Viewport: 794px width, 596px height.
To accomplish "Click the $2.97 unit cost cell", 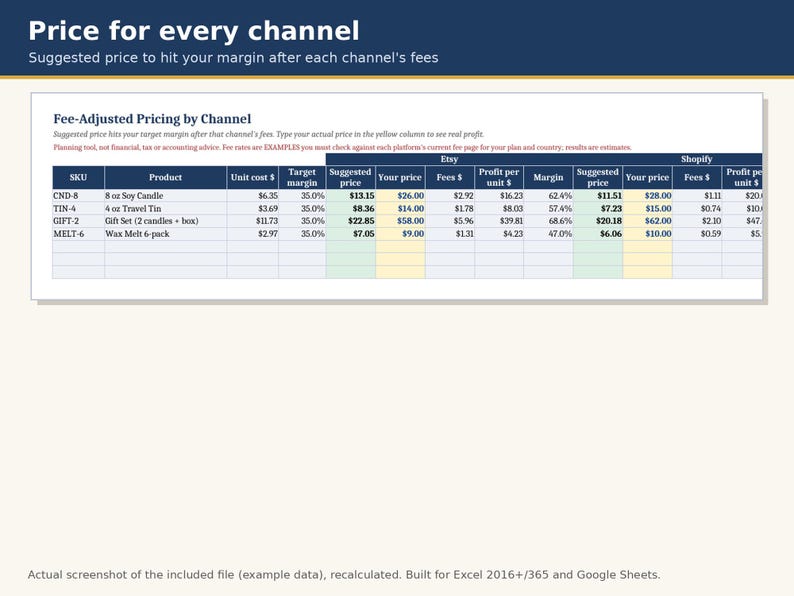I will point(253,234).
